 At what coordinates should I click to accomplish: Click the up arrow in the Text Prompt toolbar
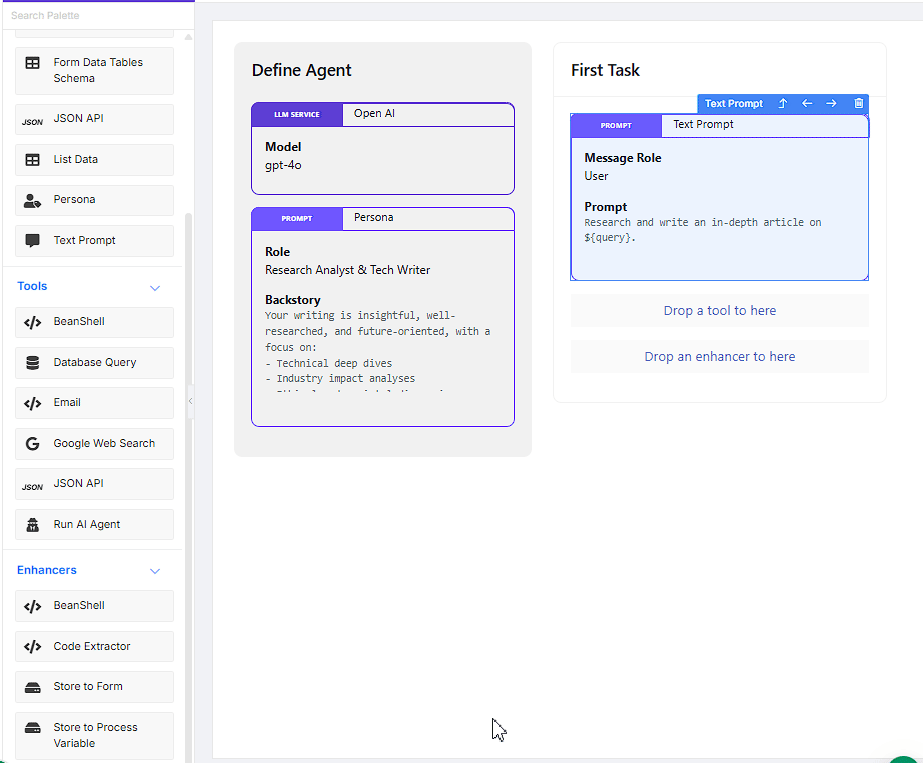[783, 104]
